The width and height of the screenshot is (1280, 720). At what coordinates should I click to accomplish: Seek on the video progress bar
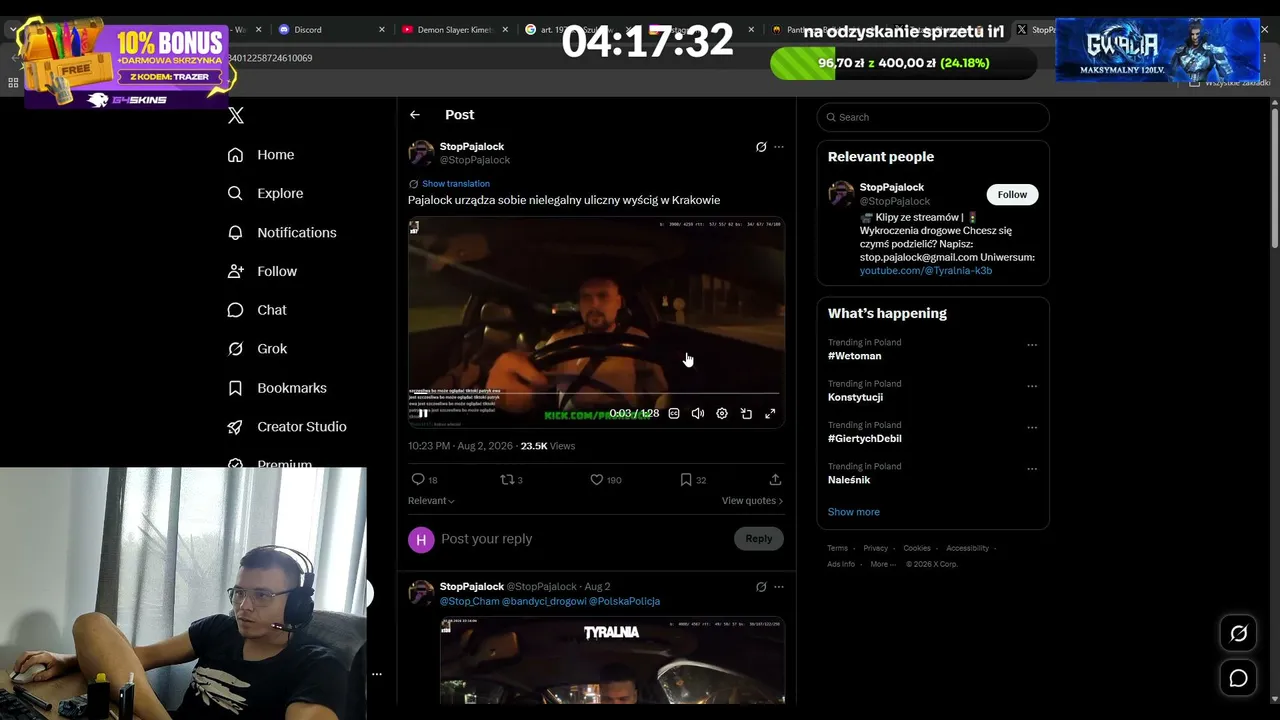(596, 395)
